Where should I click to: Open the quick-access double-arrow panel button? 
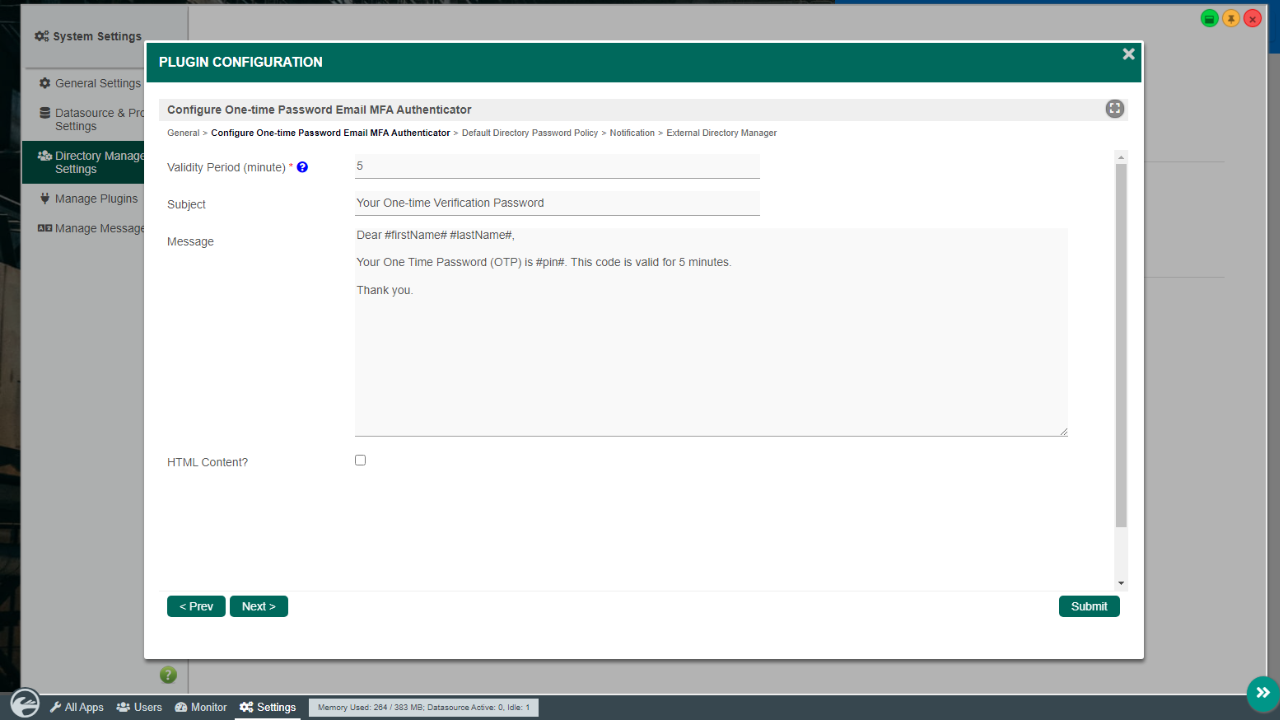tap(1263, 693)
